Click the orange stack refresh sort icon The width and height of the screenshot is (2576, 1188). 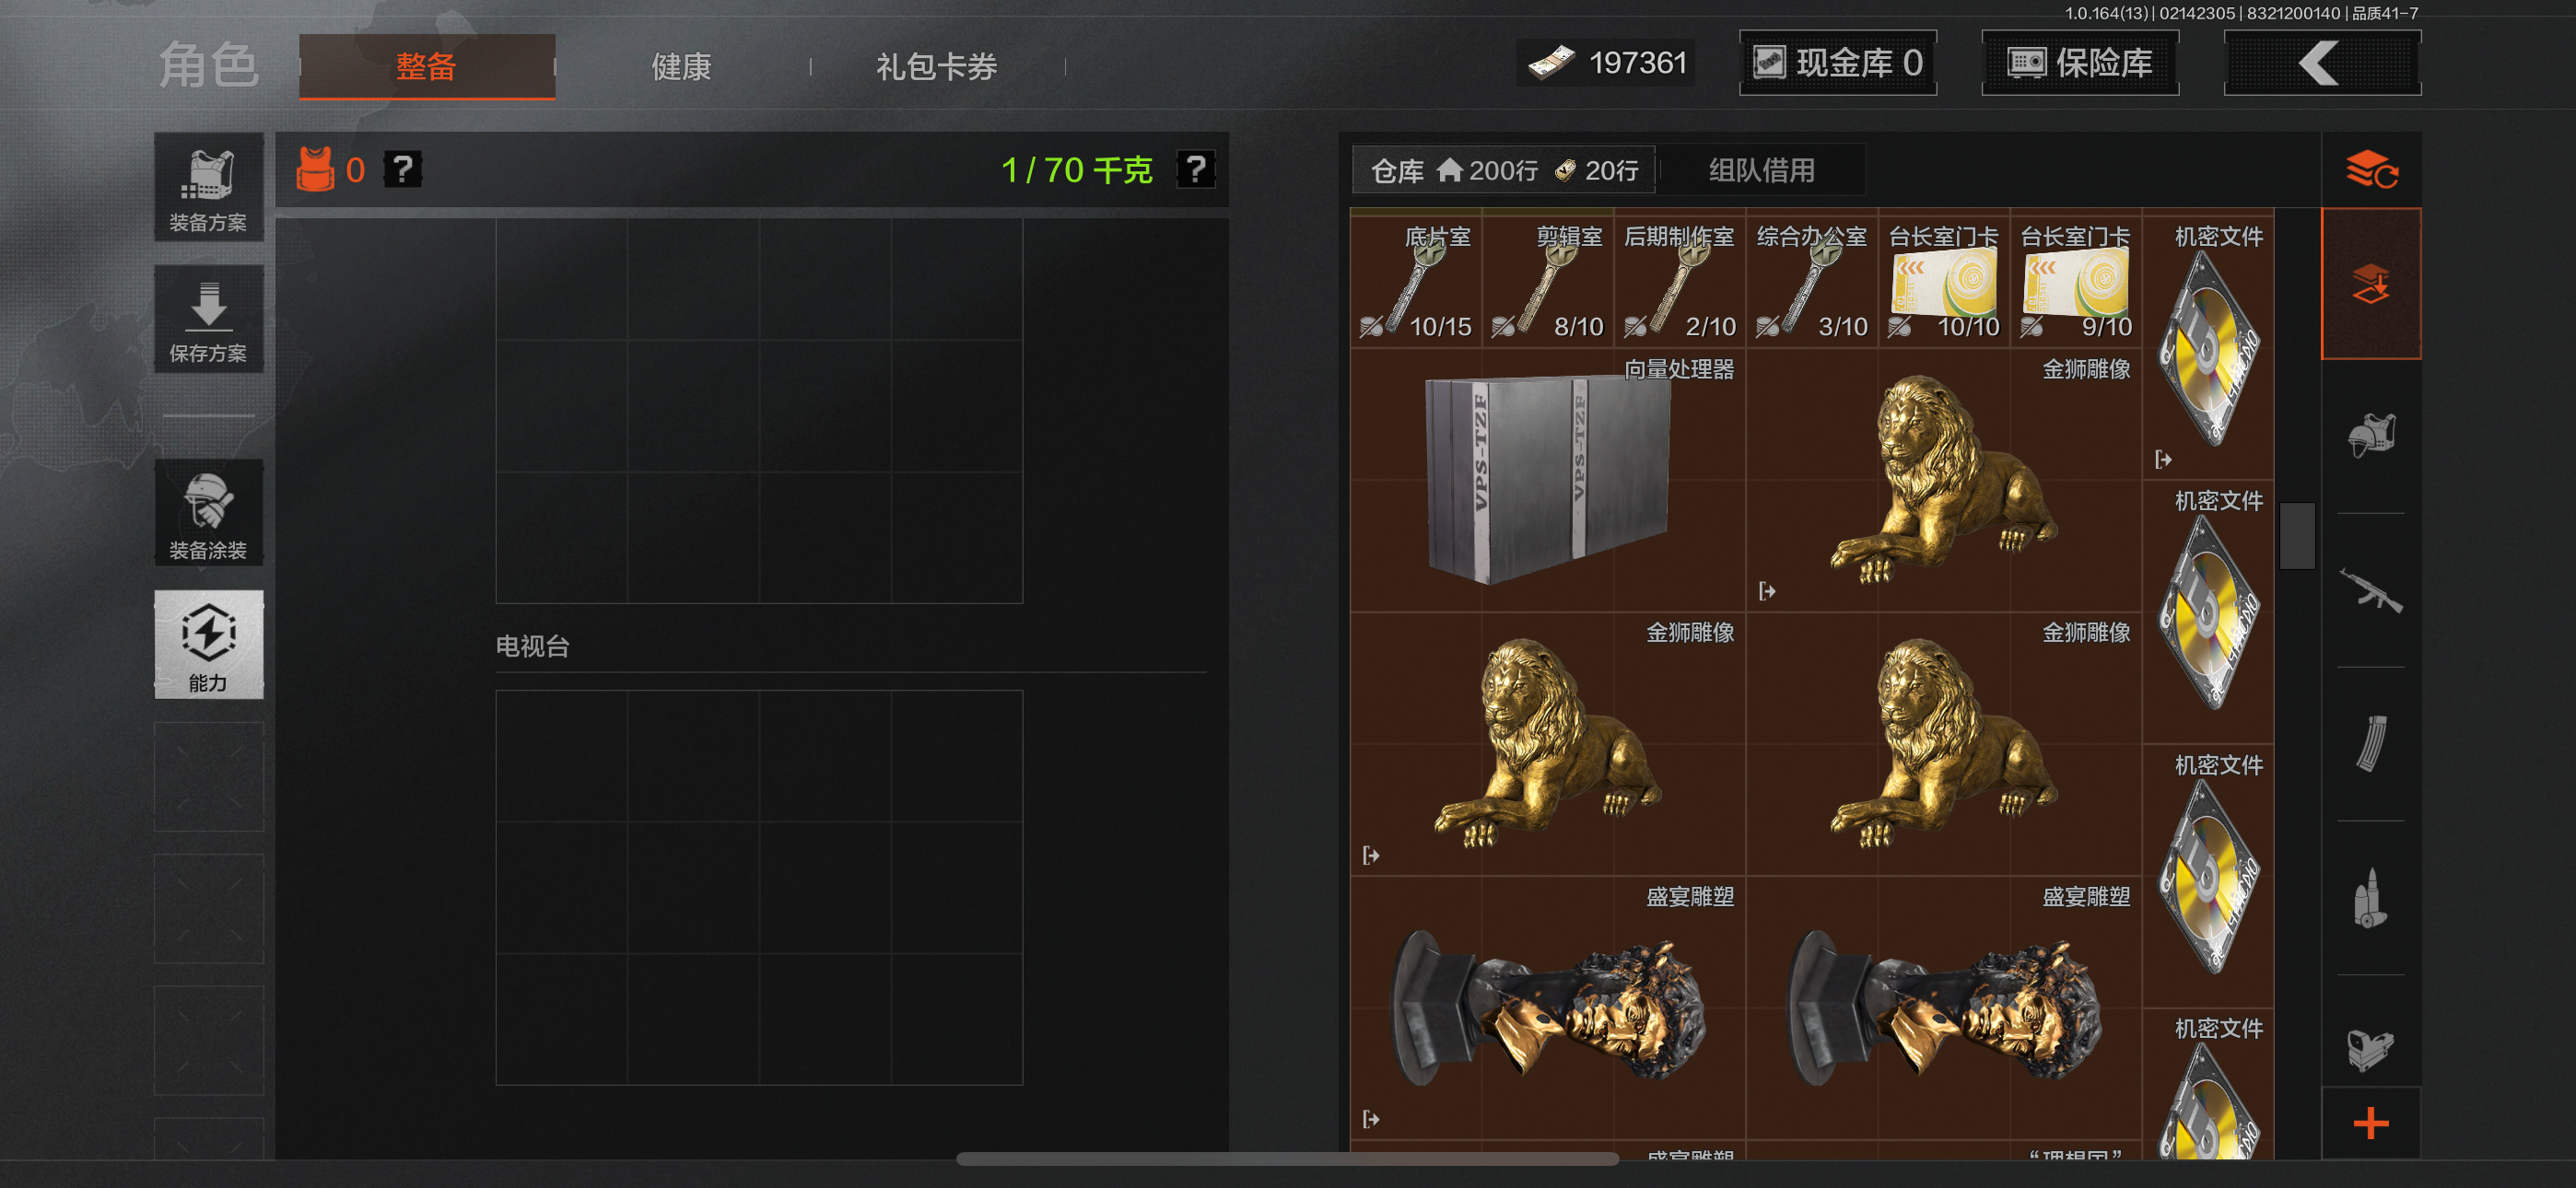[2371, 169]
